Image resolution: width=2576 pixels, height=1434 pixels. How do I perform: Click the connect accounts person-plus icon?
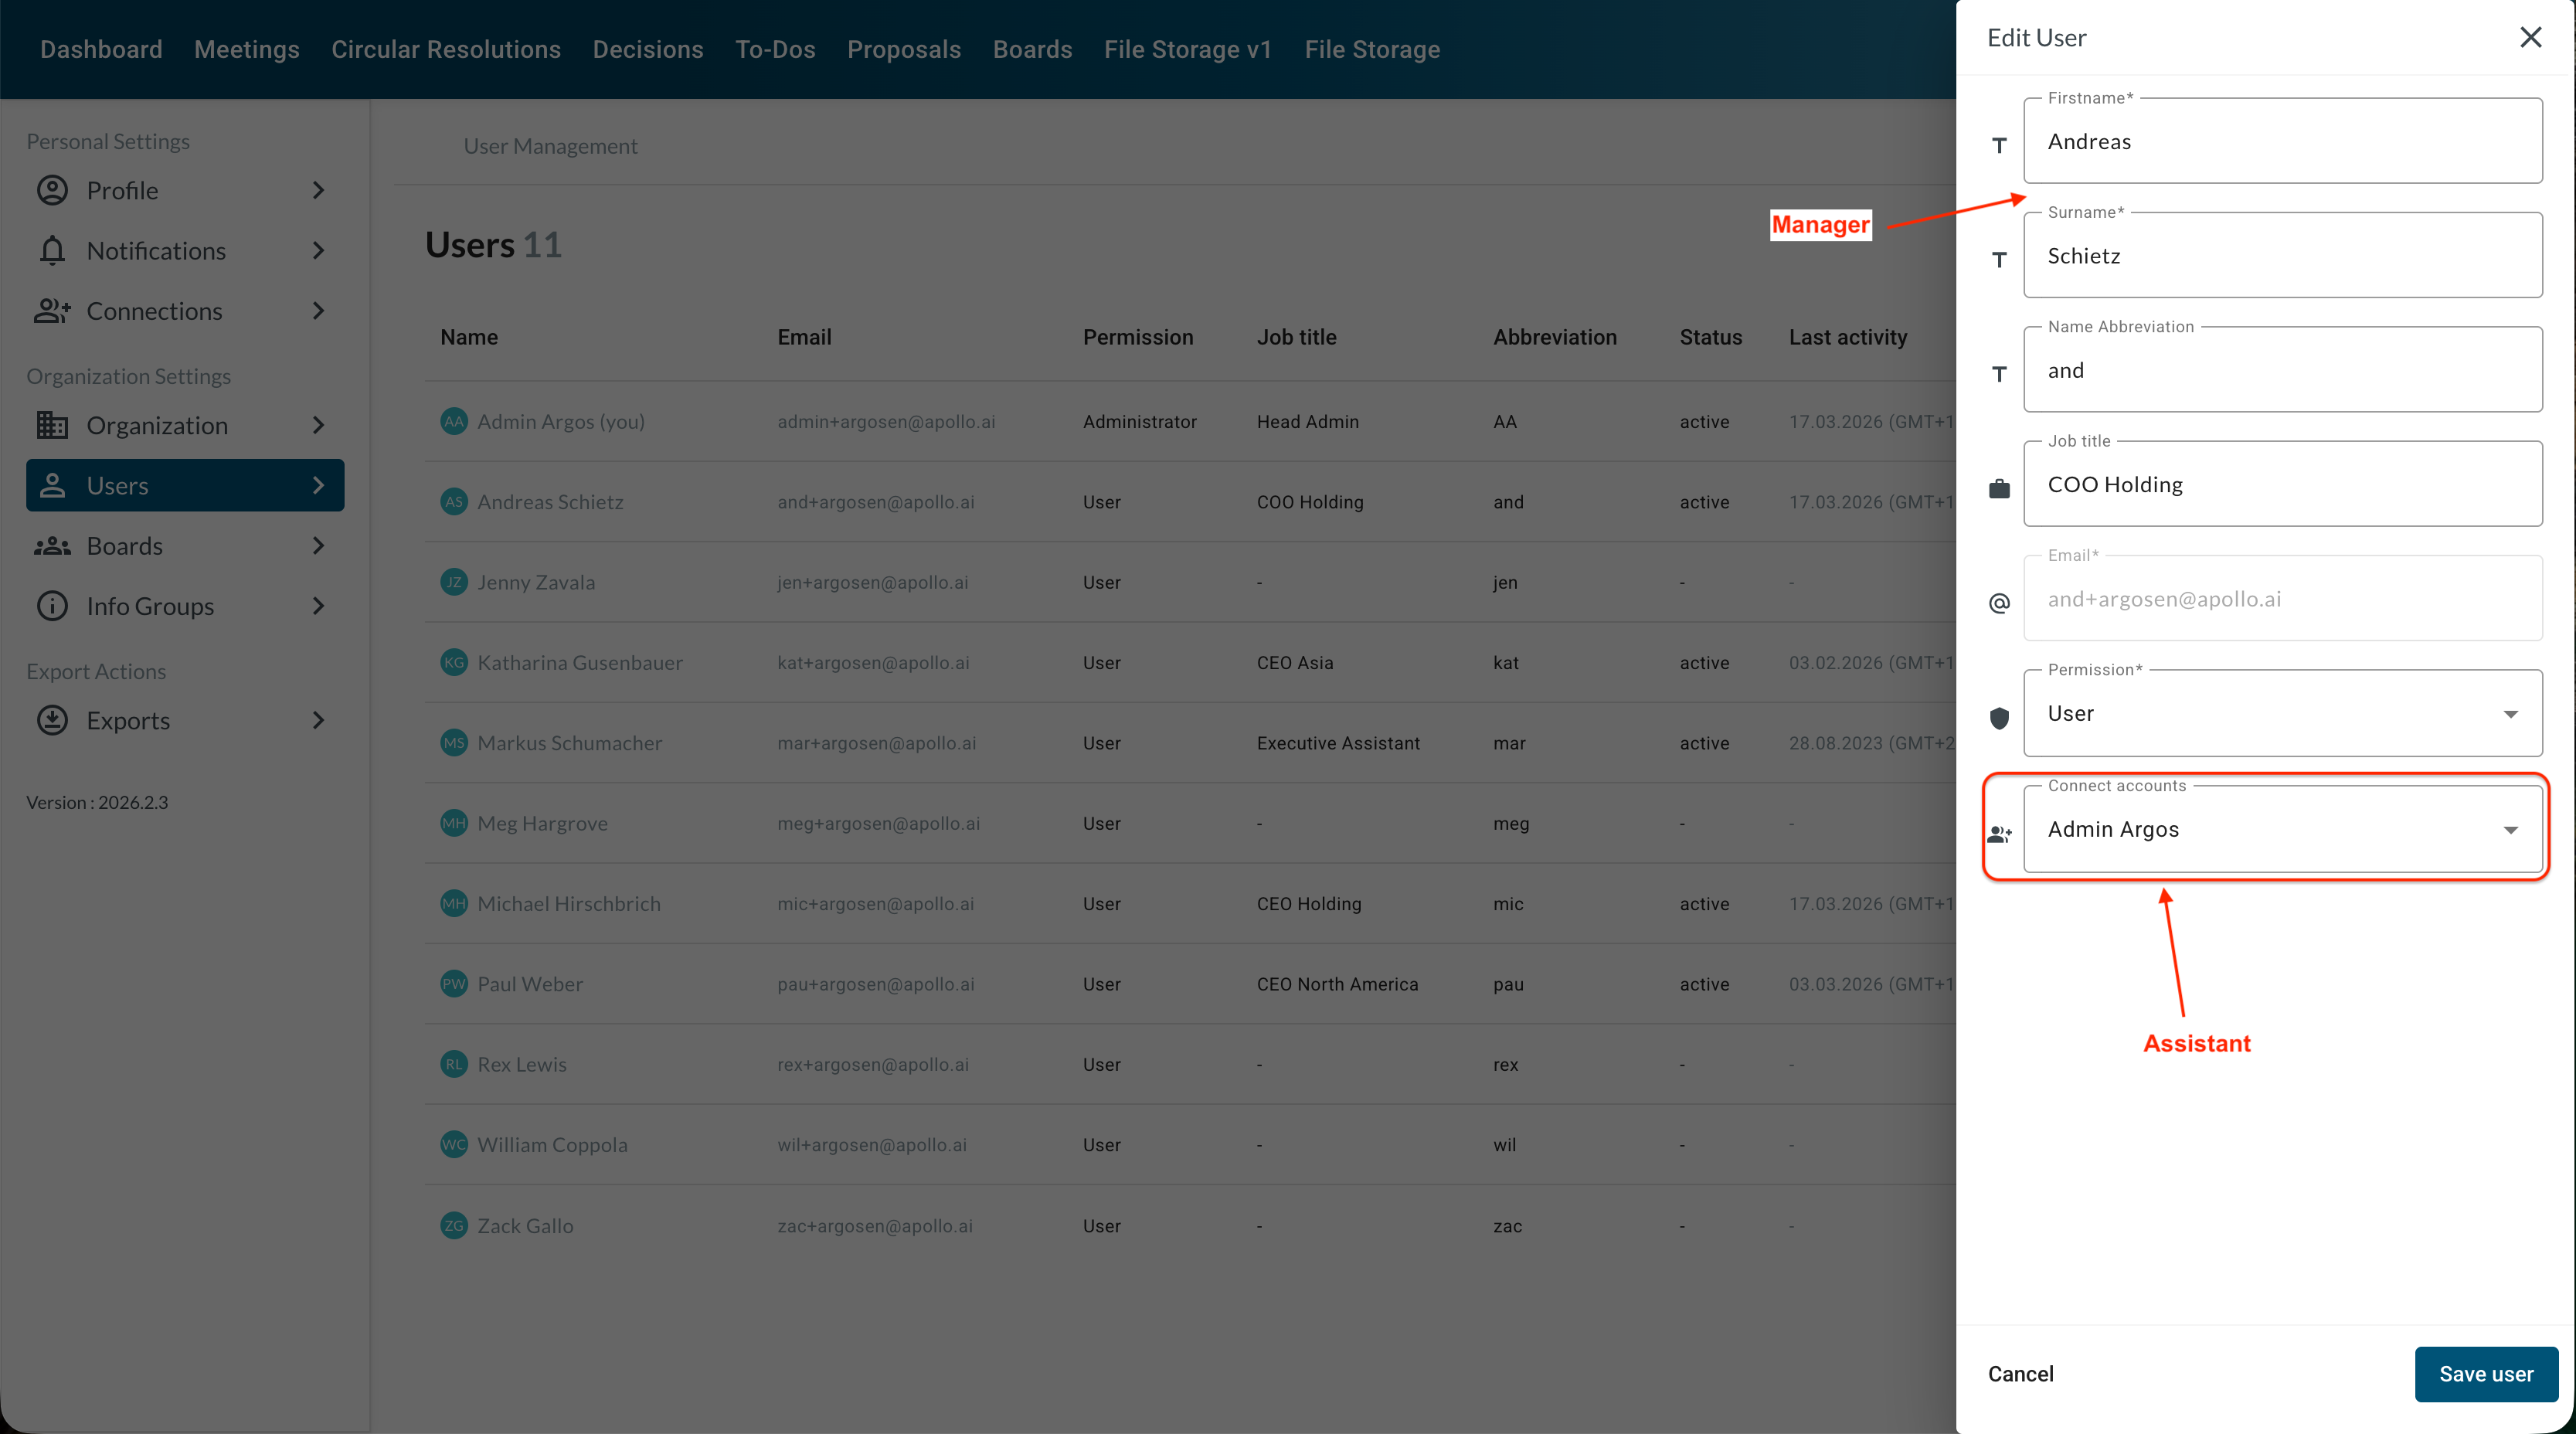click(x=1999, y=833)
